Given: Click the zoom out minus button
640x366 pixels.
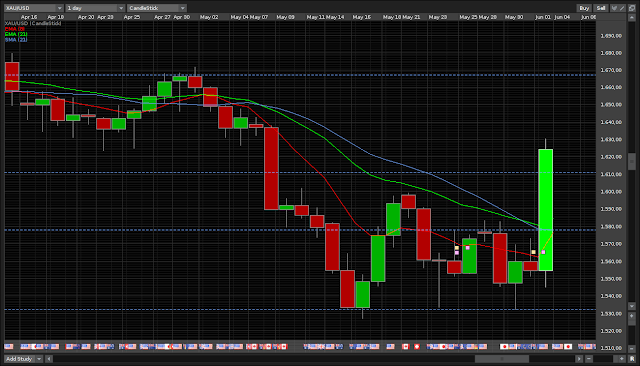Looking at the screenshot, I should [589, 359].
